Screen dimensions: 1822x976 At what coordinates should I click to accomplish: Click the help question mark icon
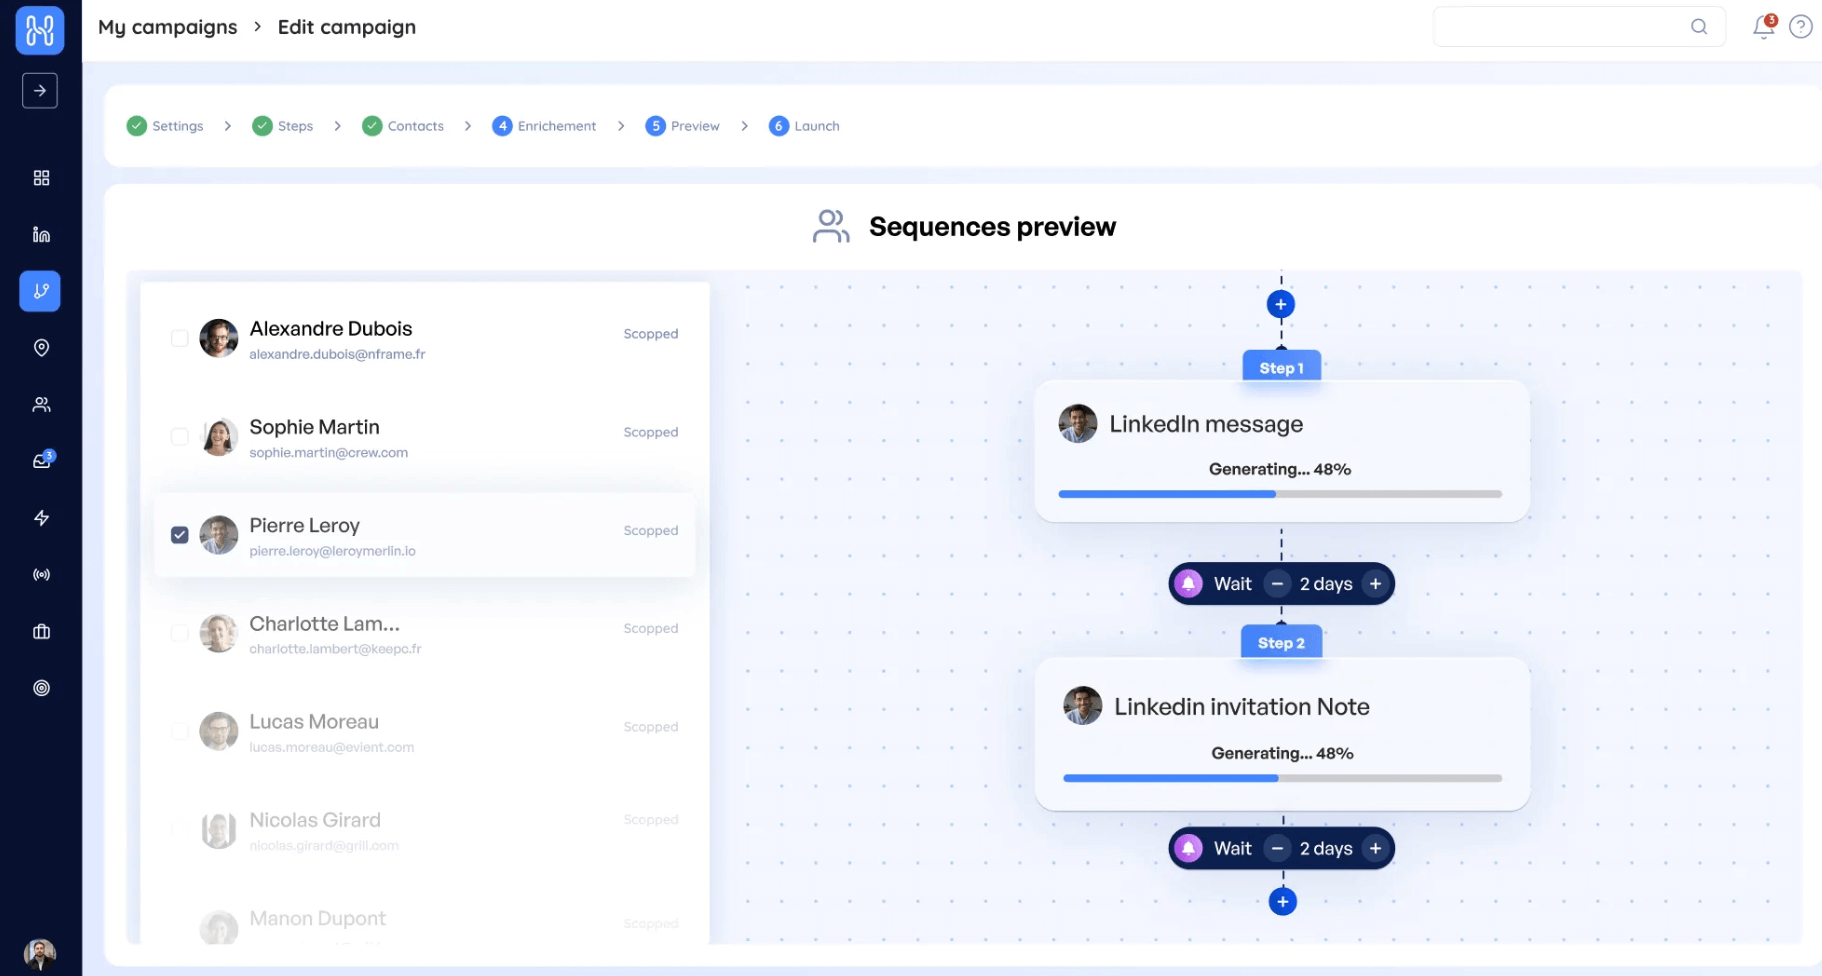click(1800, 27)
